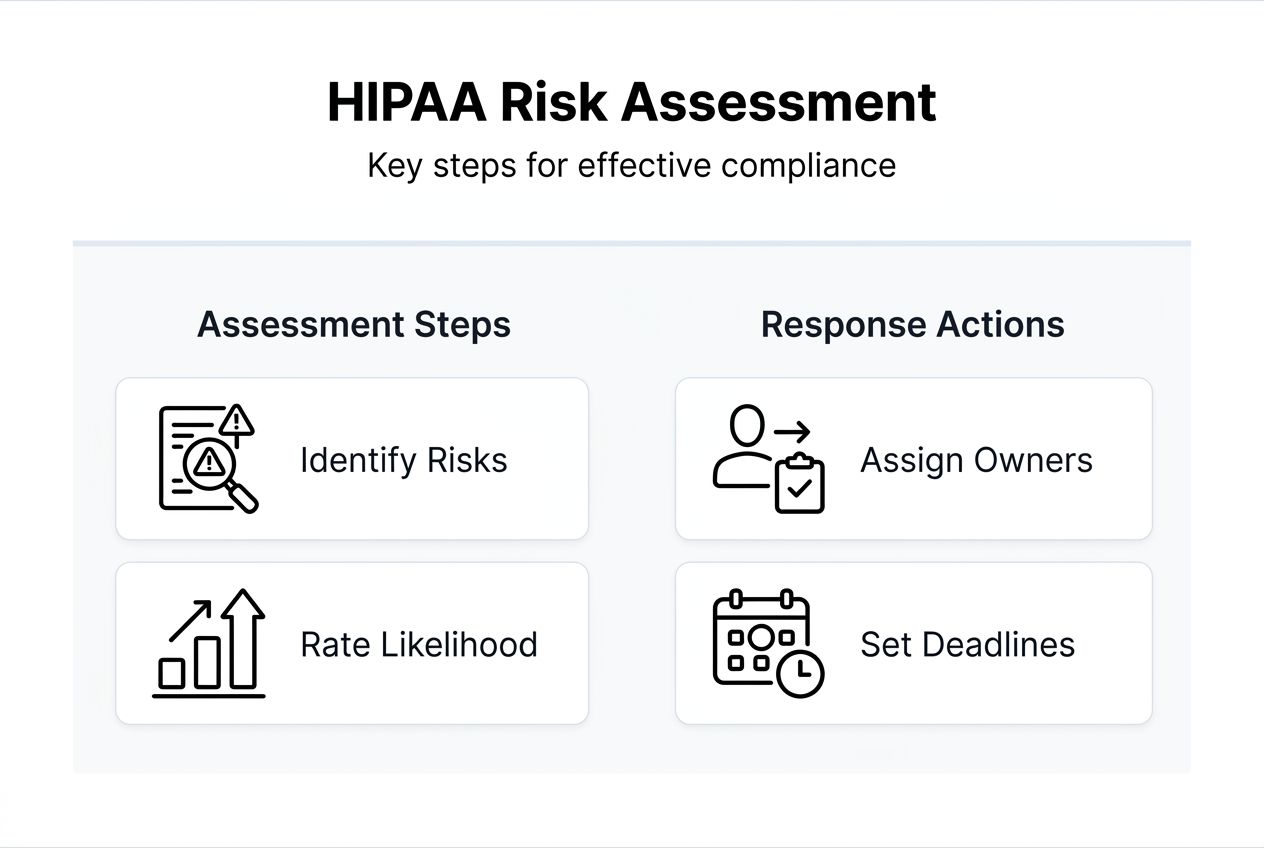The image size is (1264, 848).
Task: Choose the Set Deadlines text
Action: [x=967, y=644]
